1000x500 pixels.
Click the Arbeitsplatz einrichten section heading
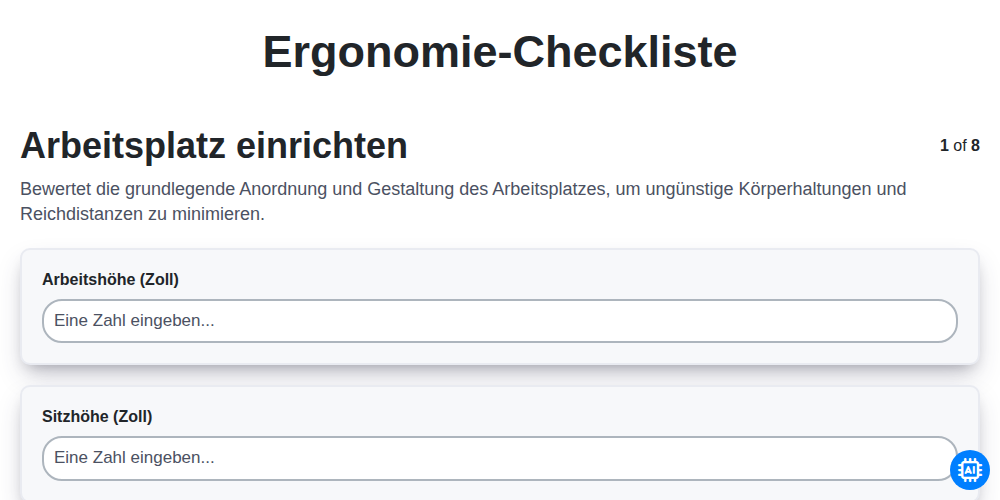(x=214, y=145)
